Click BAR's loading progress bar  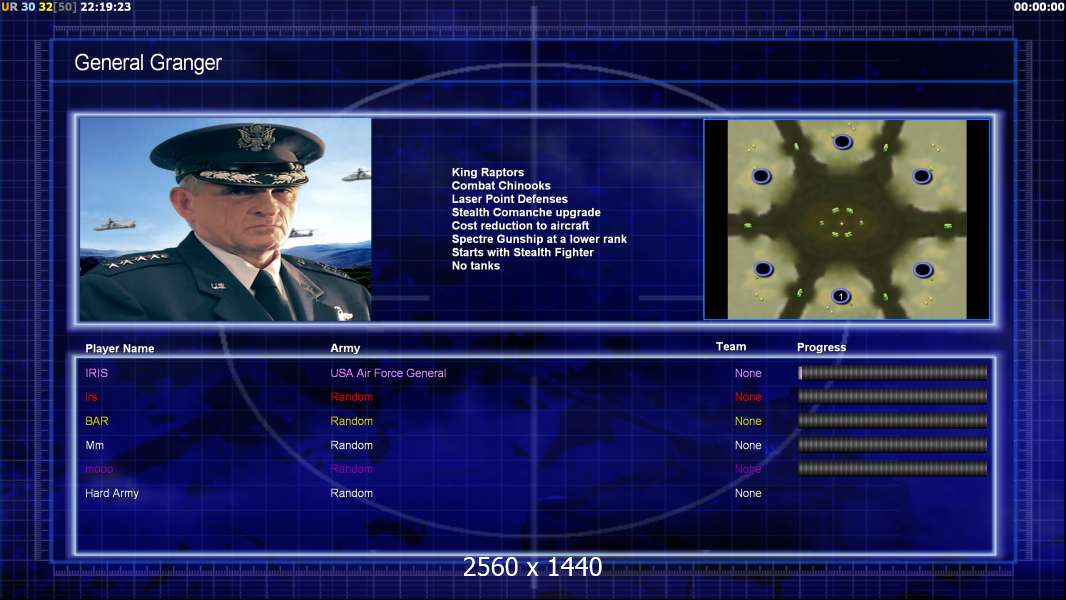click(x=893, y=421)
